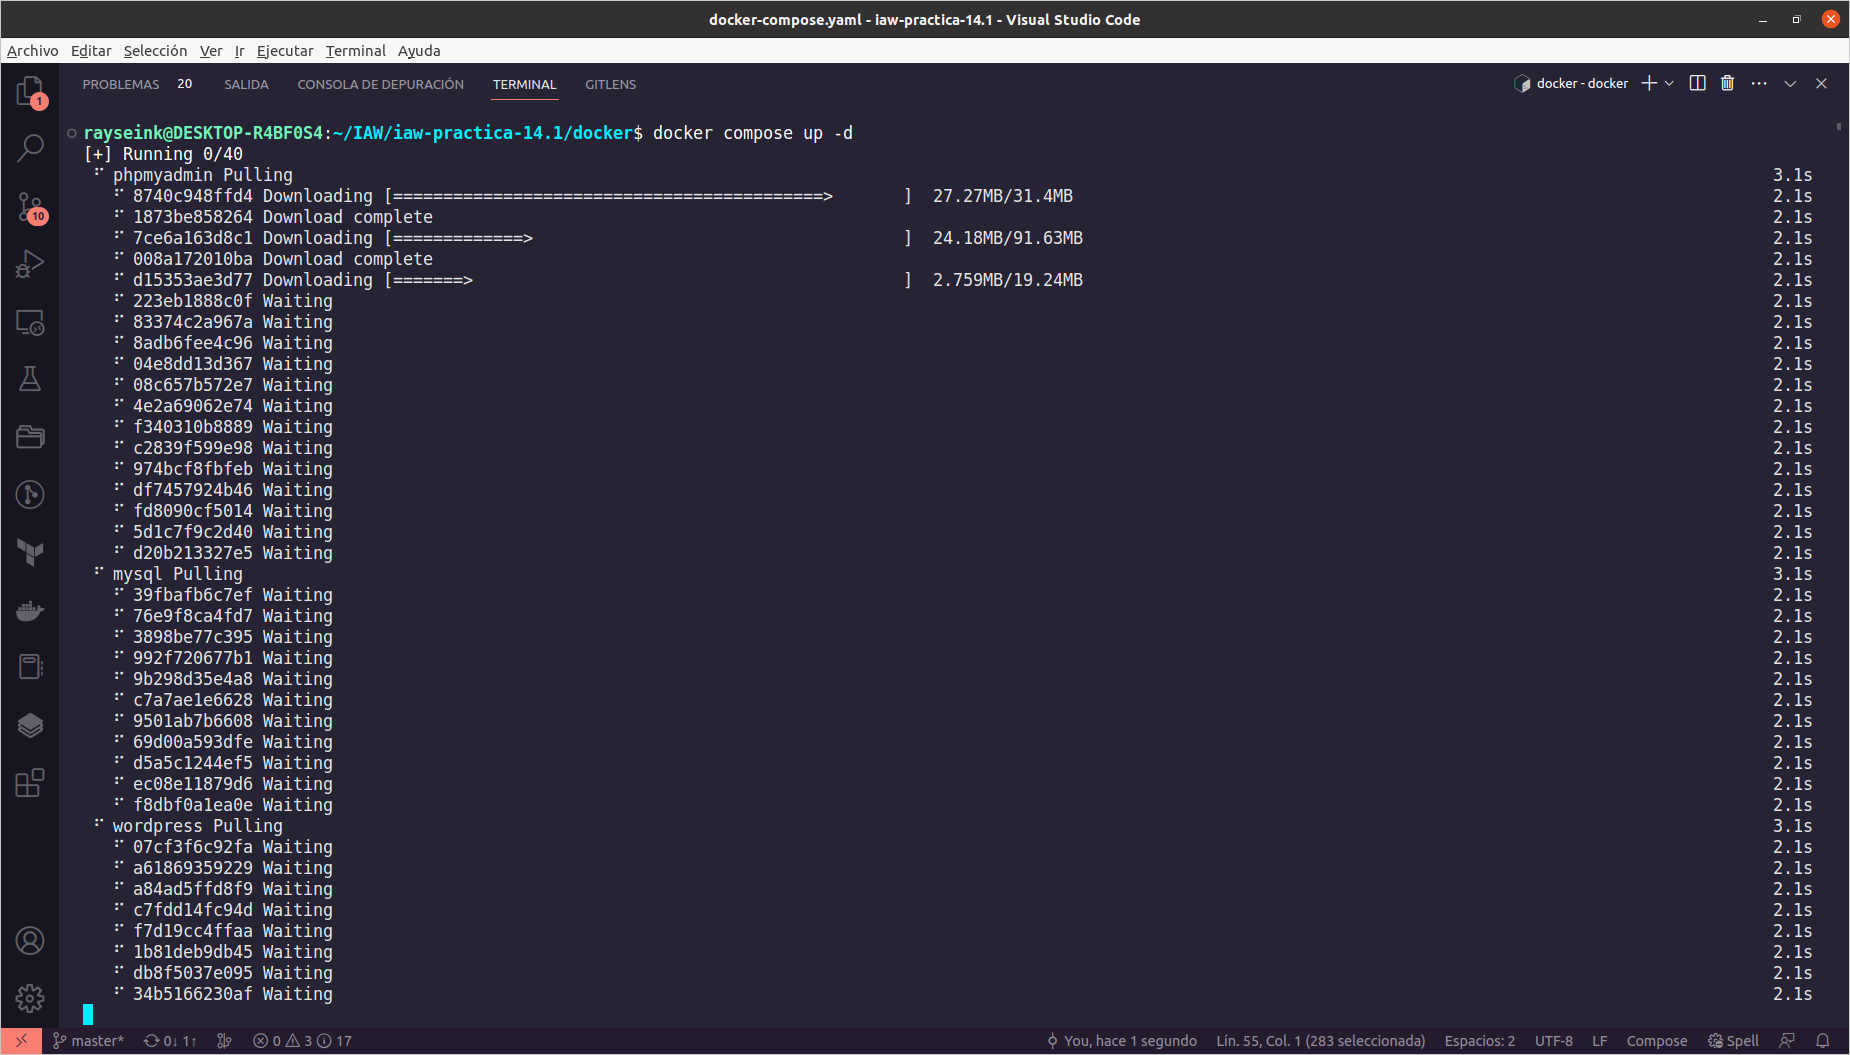Open the Search view
The width and height of the screenshot is (1850, 1055).
click(30, 147)
